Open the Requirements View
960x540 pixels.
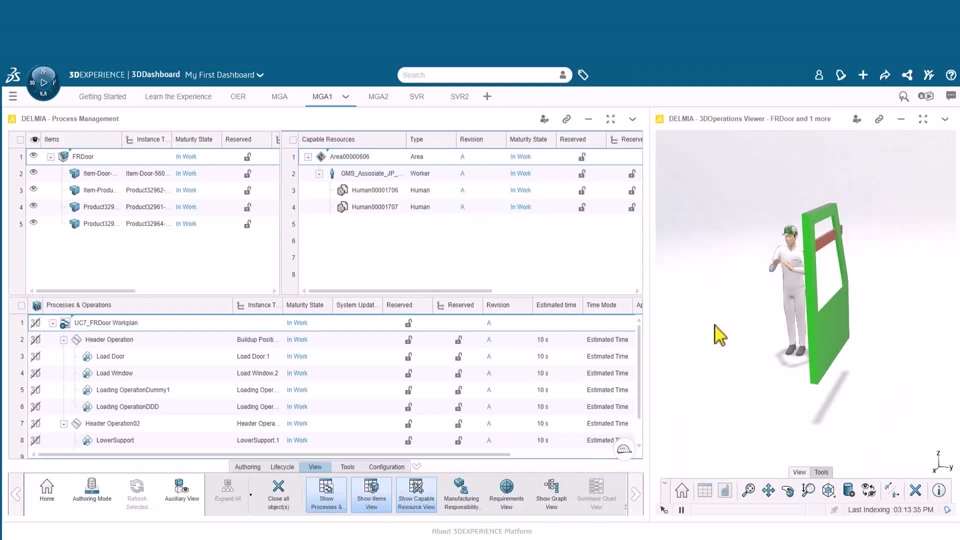(506, 488)
